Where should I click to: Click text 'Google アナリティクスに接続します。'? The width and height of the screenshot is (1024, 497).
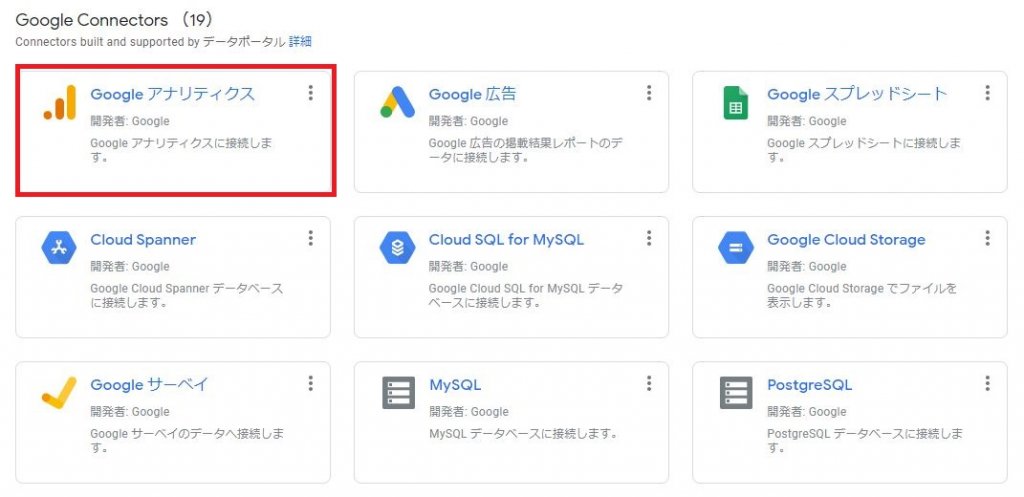[x=181, y=151]
